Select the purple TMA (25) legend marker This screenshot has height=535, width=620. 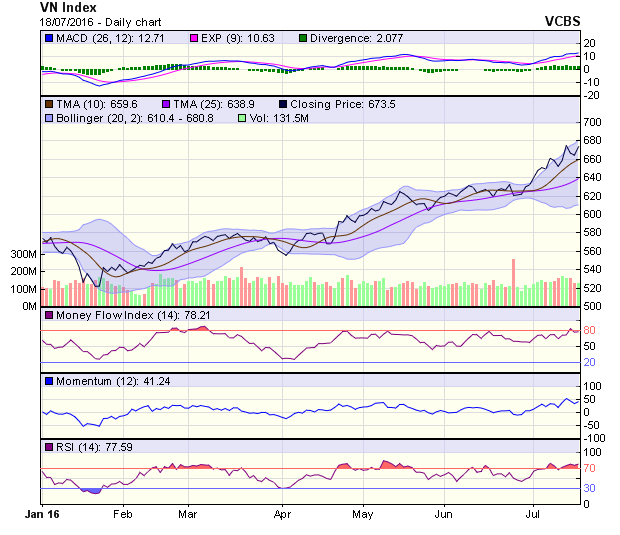[167, 103]
